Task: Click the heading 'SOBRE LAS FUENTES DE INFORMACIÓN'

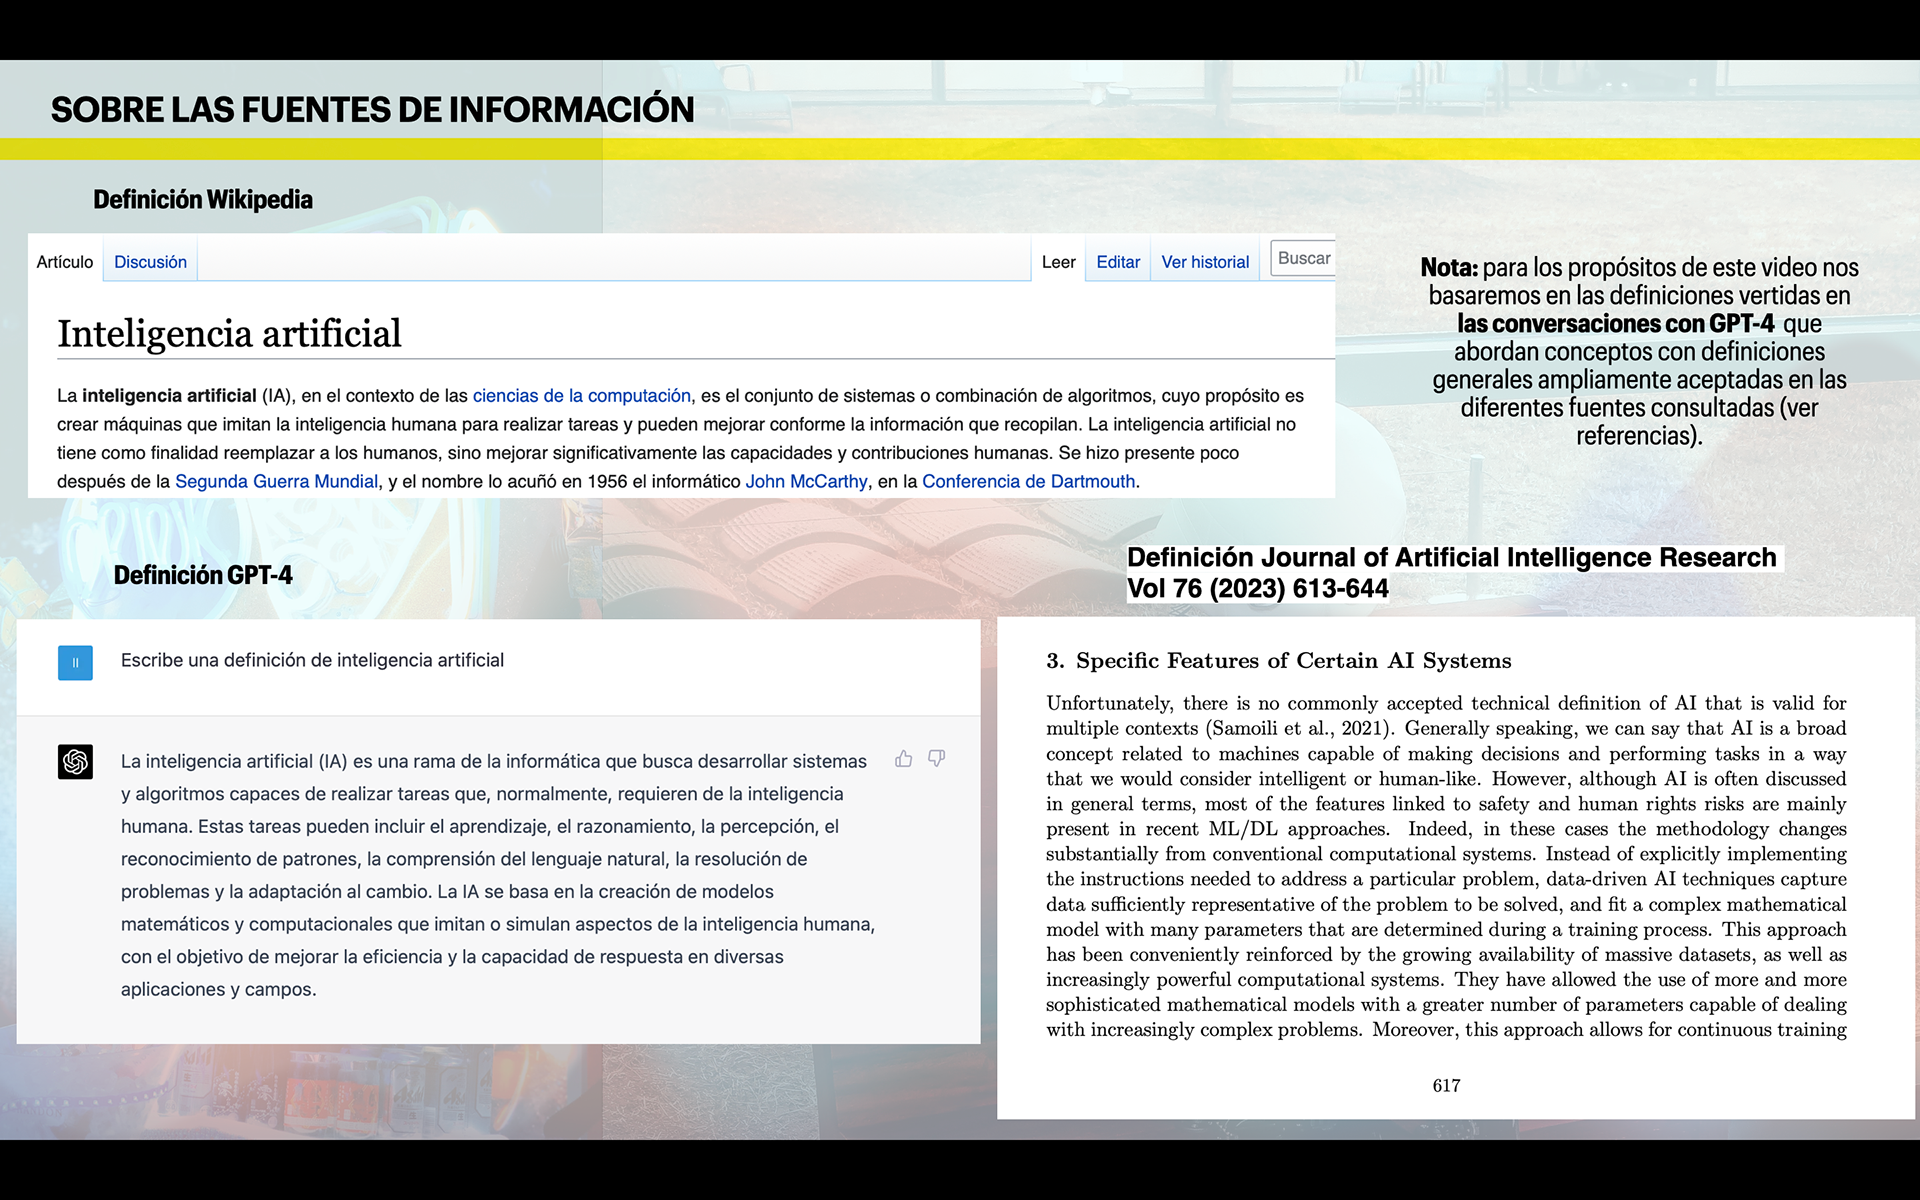Action: 372,109
